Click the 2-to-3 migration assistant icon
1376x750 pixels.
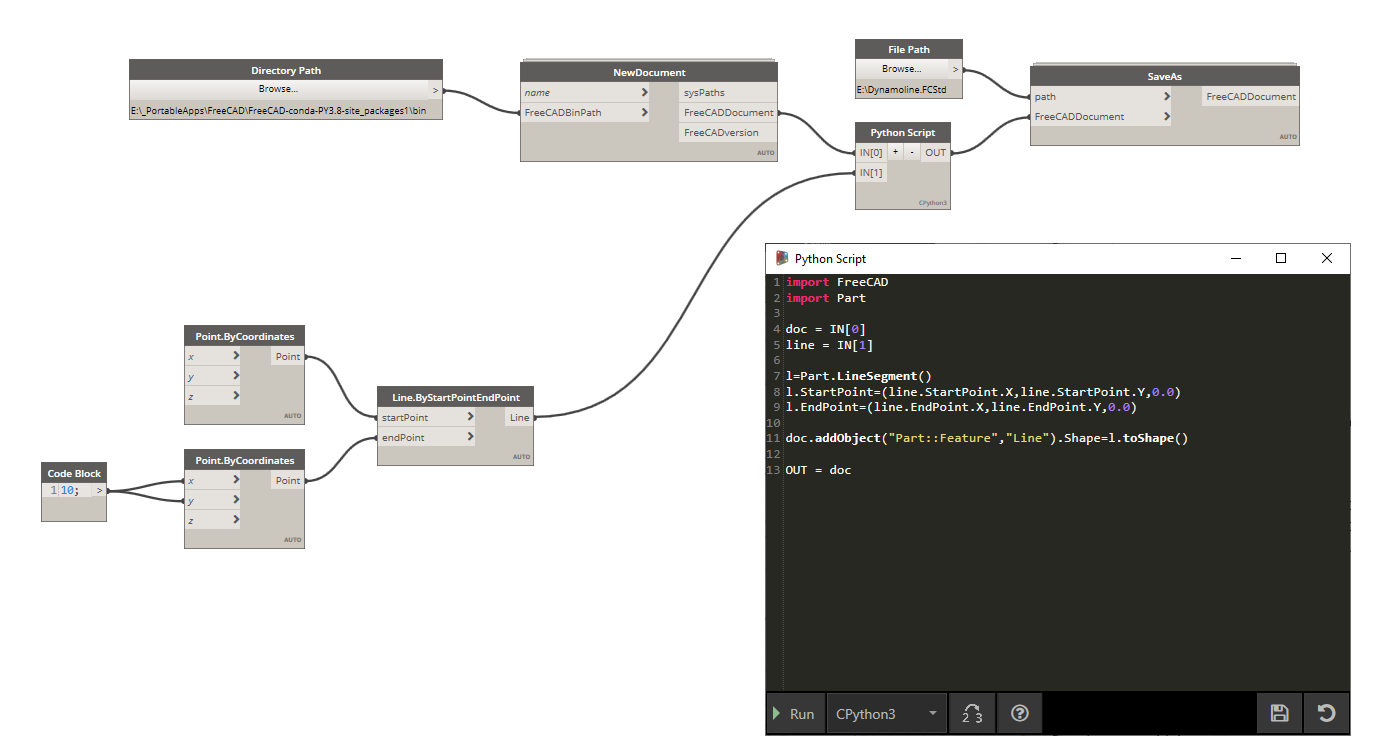[x=971, y=713]
